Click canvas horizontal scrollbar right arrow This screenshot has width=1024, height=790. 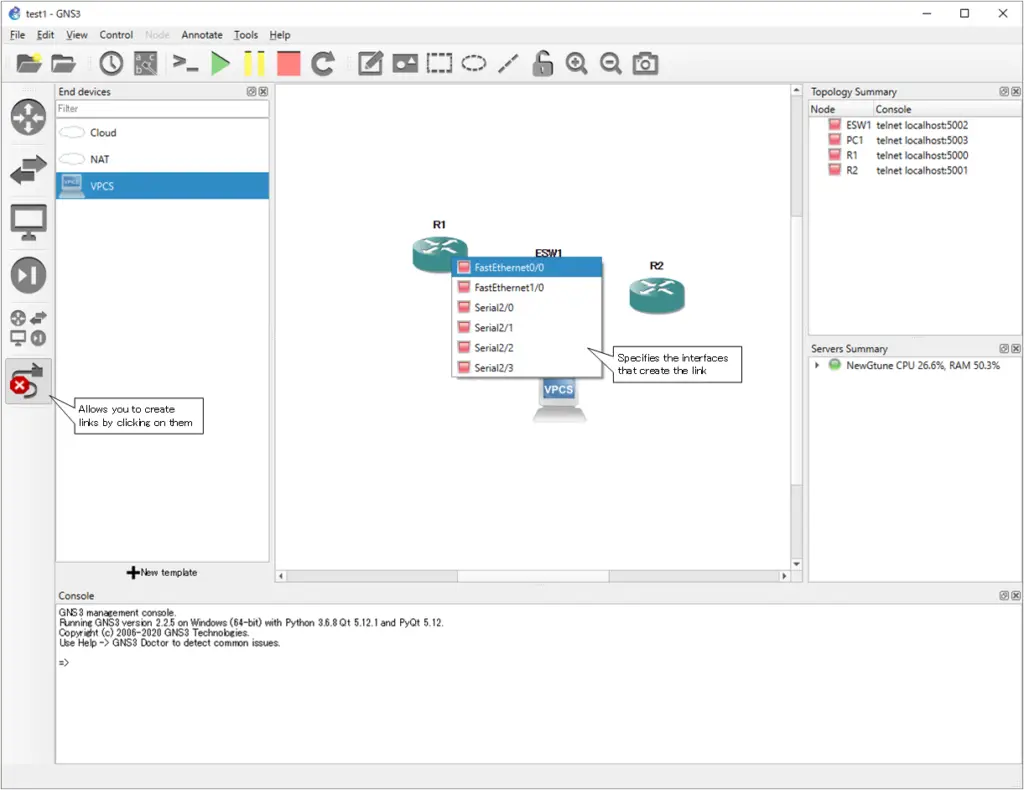784,576
